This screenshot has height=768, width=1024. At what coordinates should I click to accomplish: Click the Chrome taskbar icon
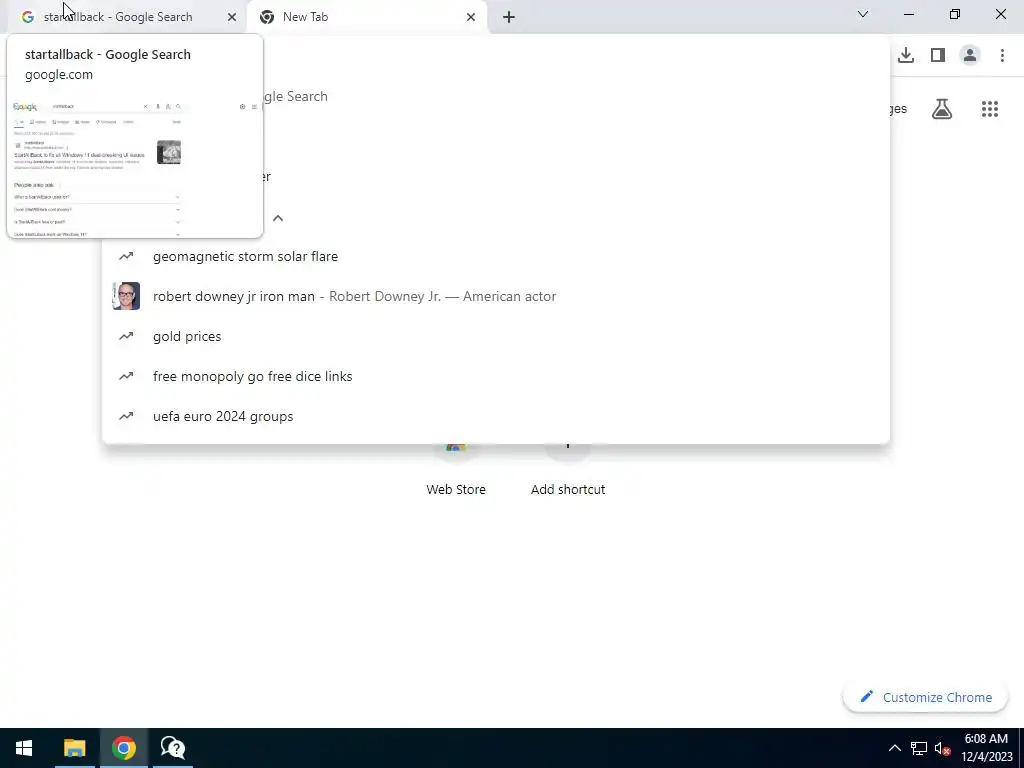(123, 748)
